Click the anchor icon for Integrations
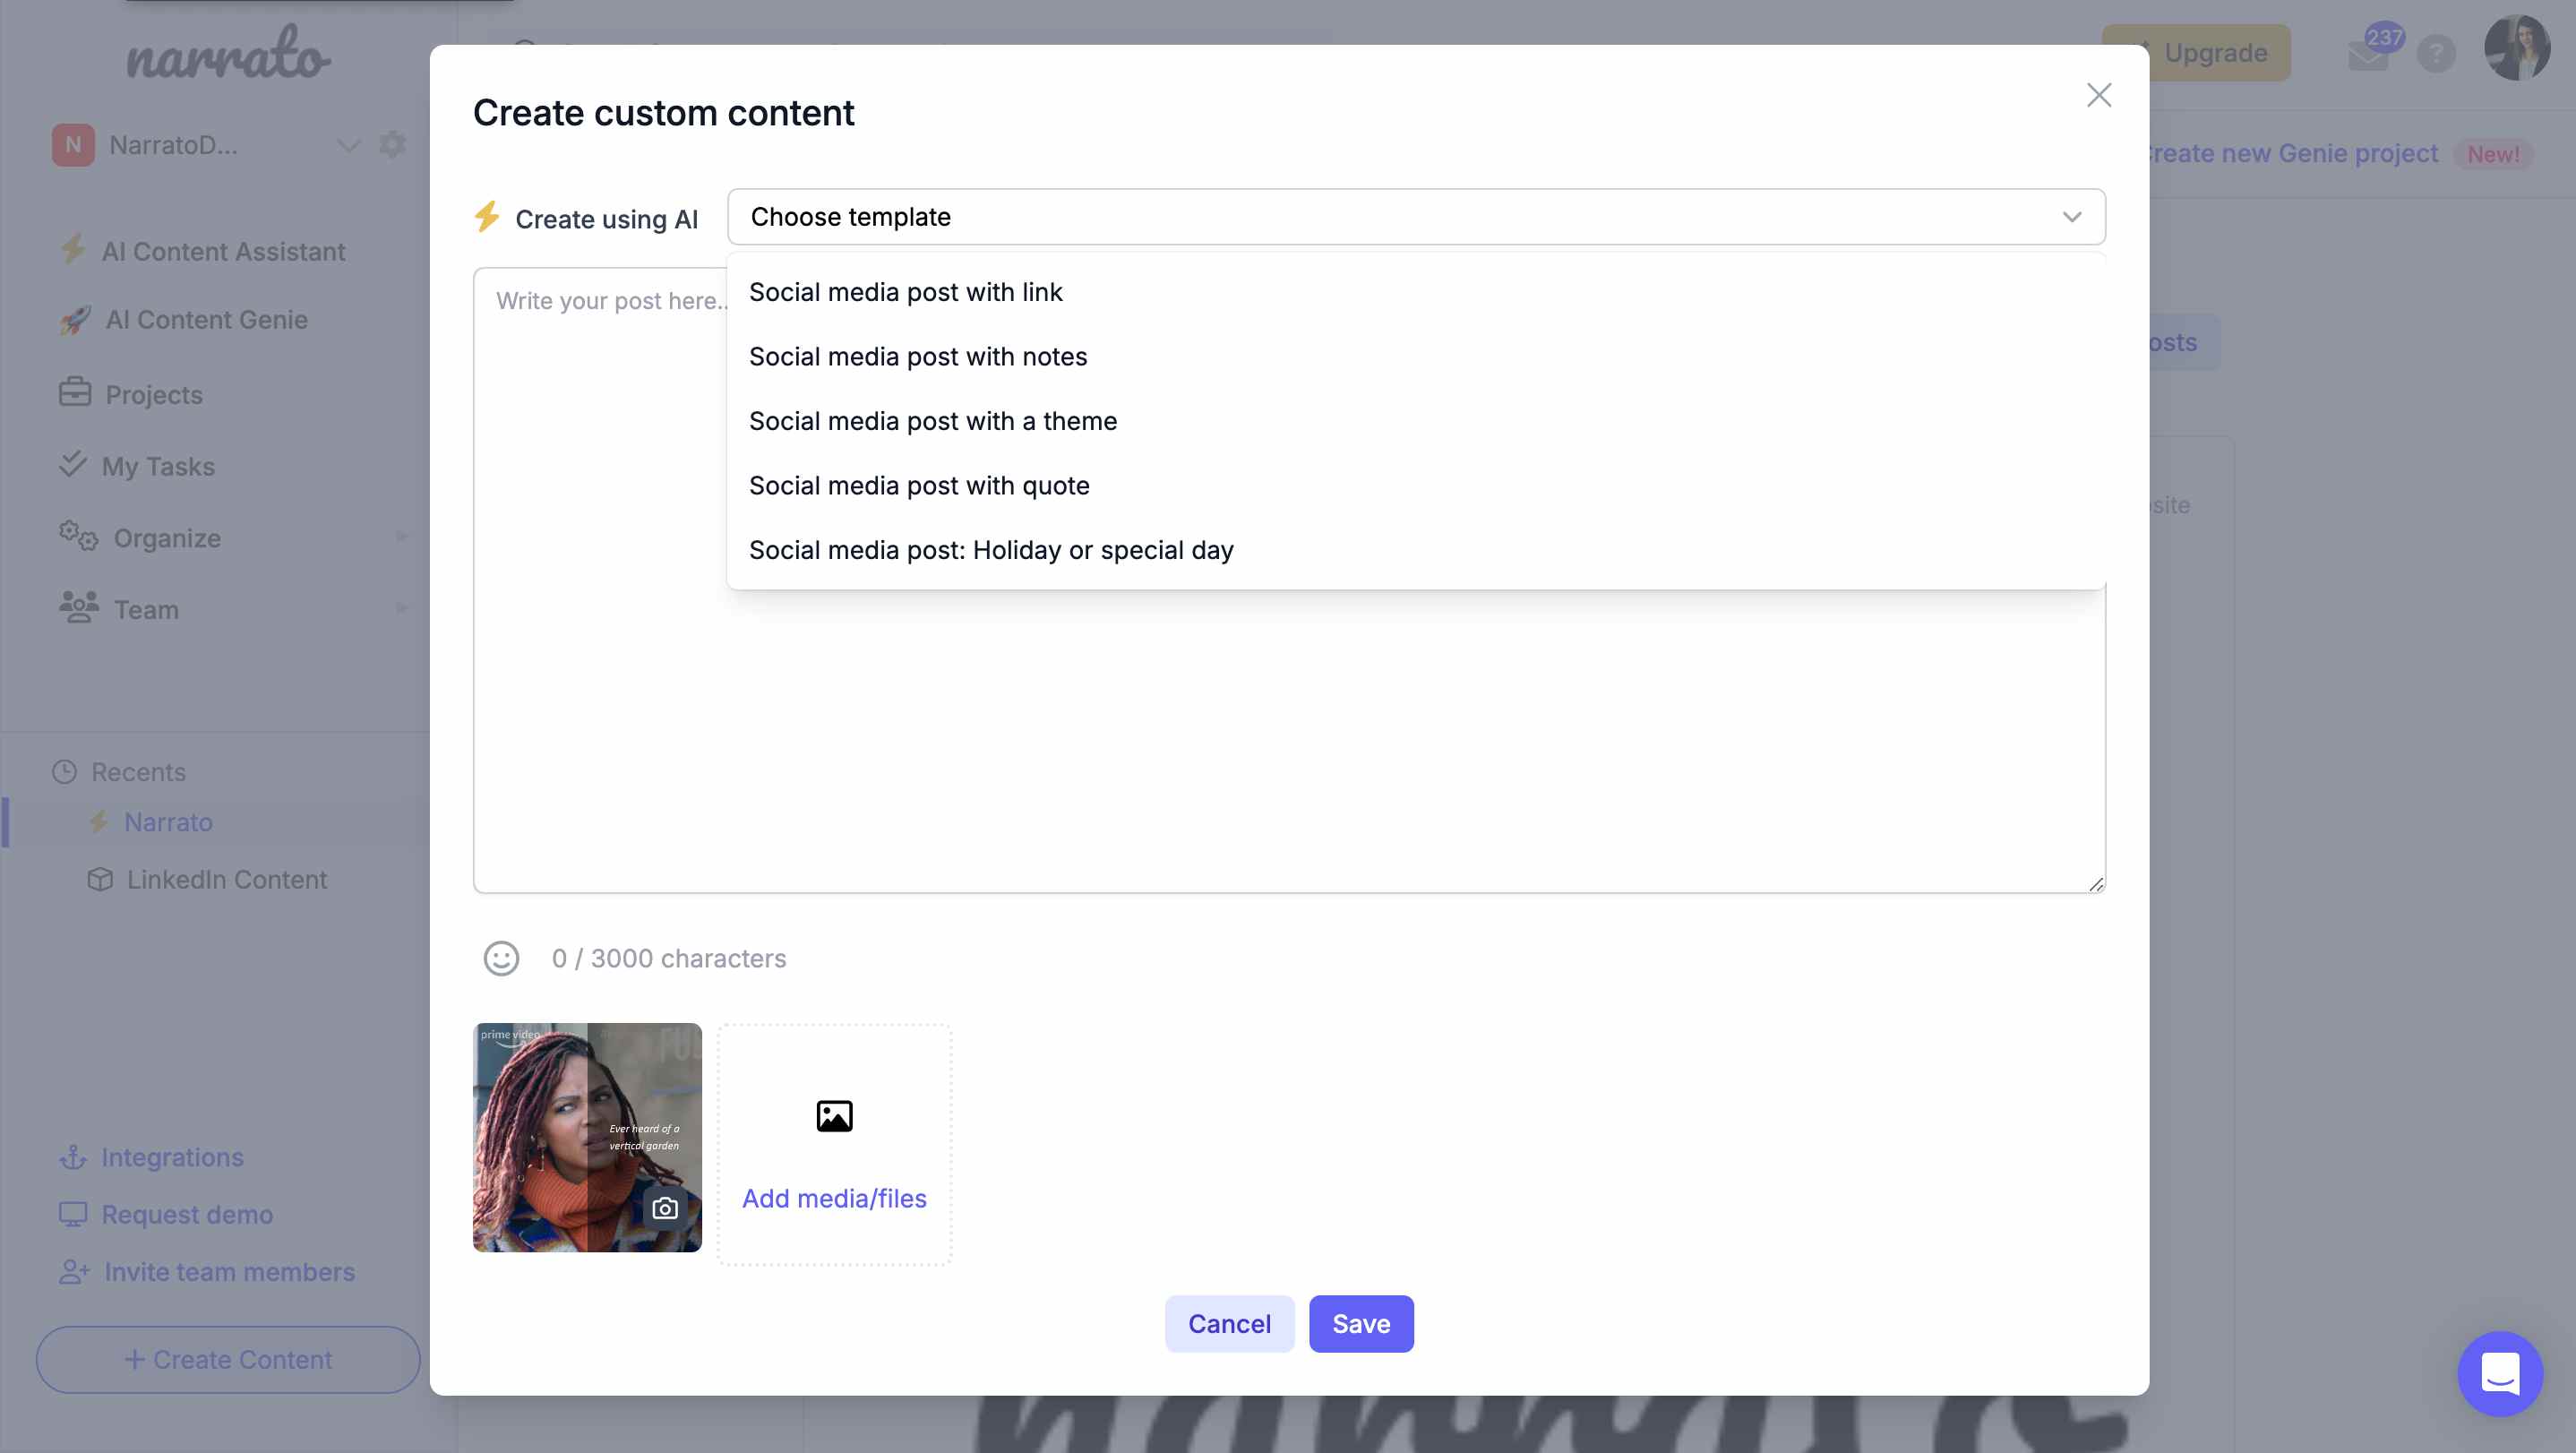Viewport: 2576px width, 1453px height. [x=73, y=1157]
